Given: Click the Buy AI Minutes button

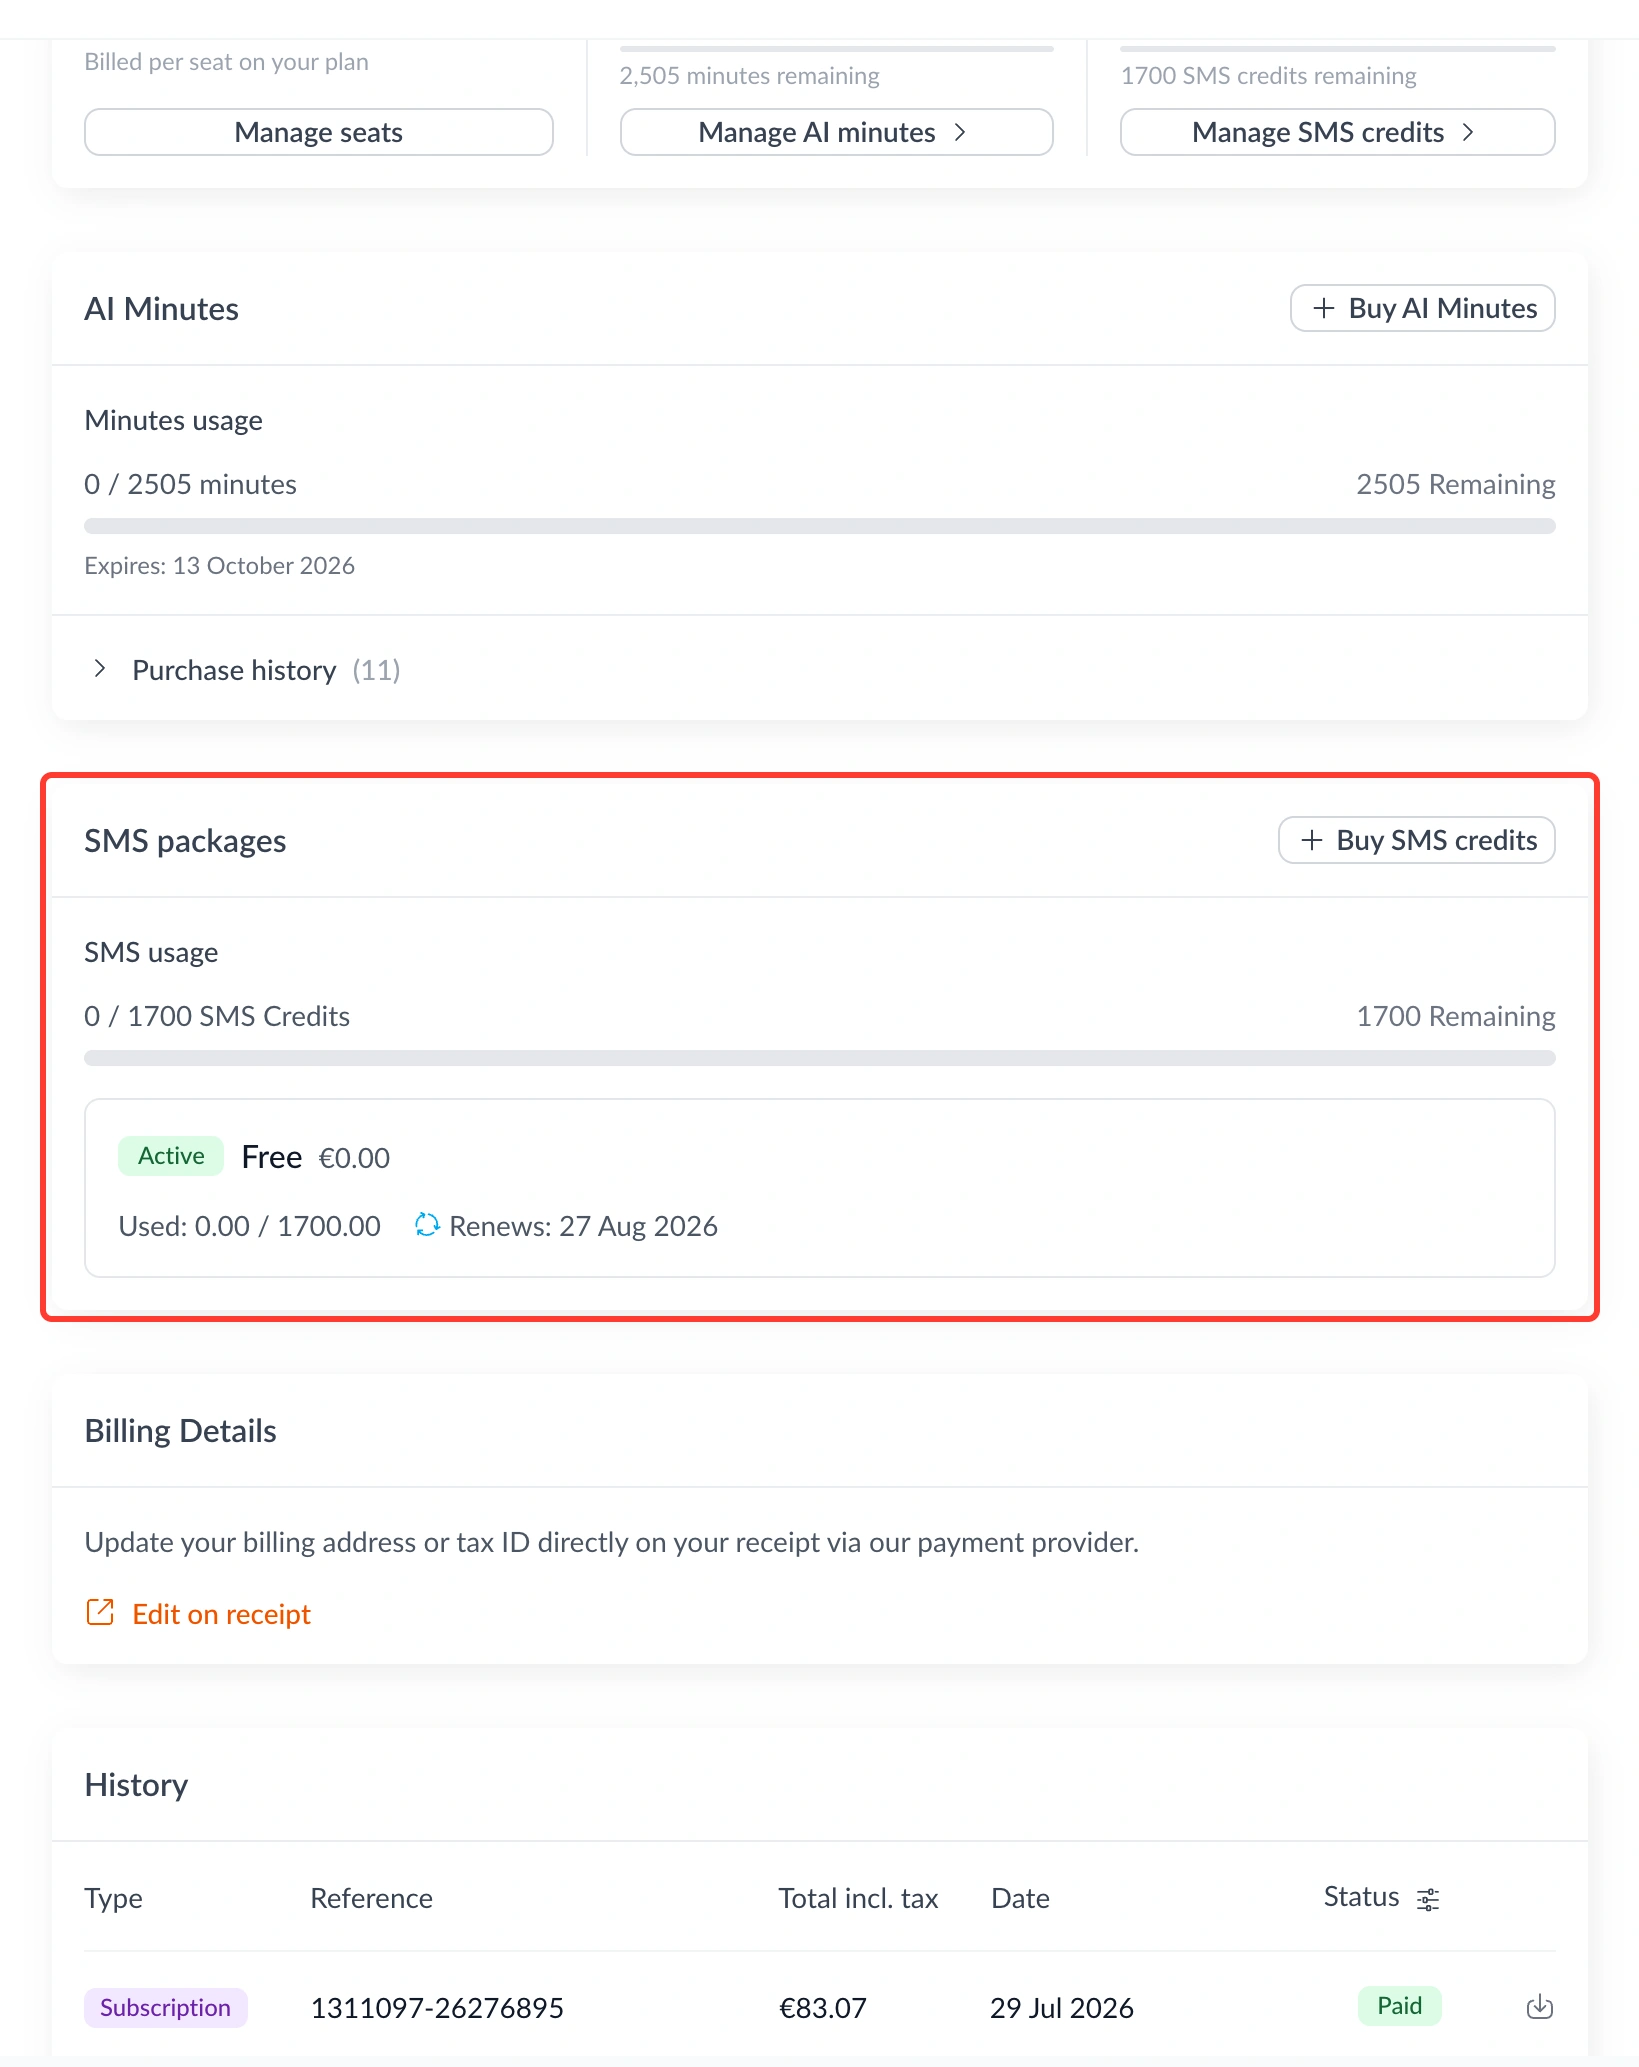Looking at the screenshot, I should coord(1422,308).
